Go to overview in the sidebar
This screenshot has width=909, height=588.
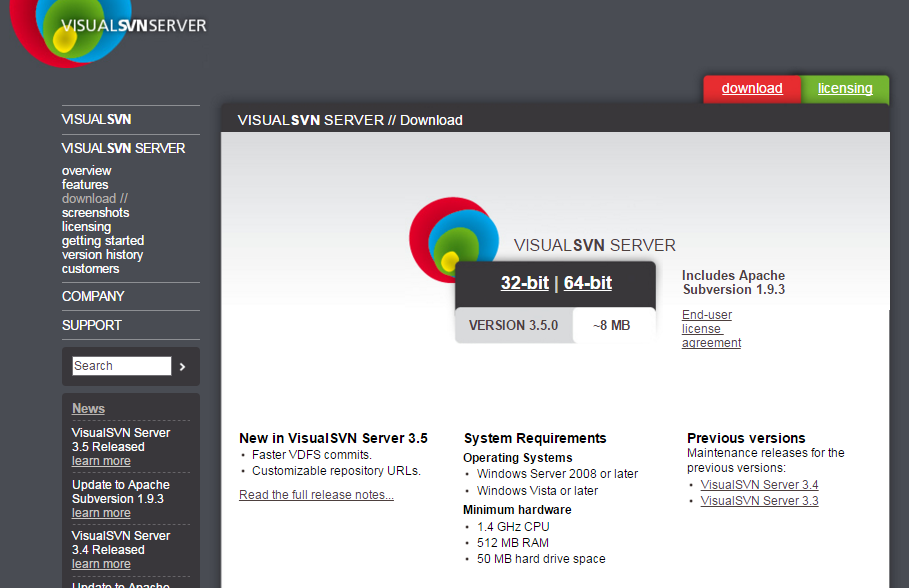pos(86,171)
